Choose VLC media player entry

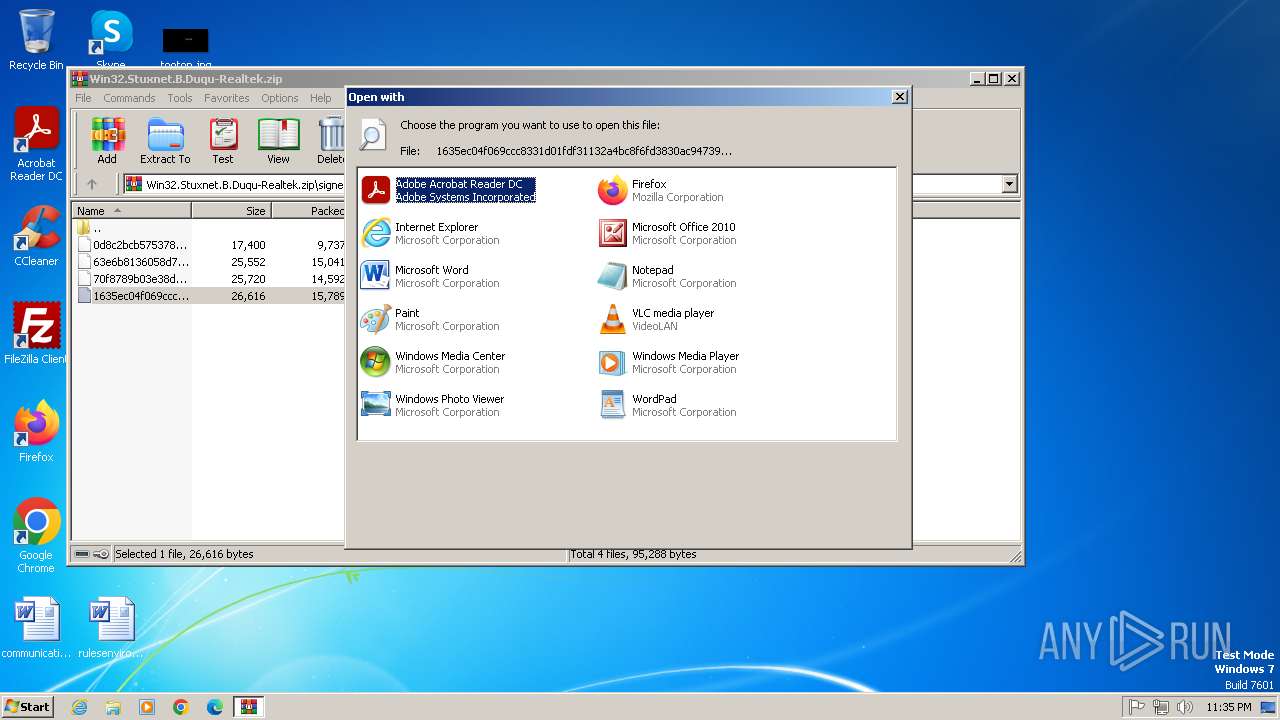pyautogui.click(x=657, y=319)
